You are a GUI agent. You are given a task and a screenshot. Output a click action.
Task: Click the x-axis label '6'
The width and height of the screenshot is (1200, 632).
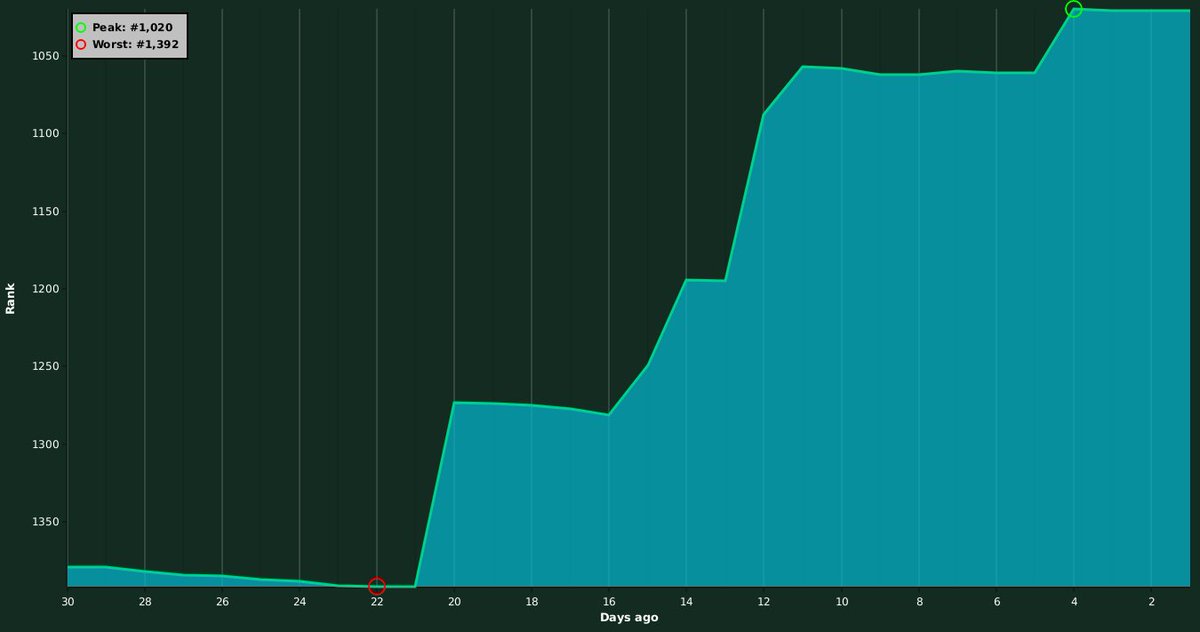coord(996,602)
